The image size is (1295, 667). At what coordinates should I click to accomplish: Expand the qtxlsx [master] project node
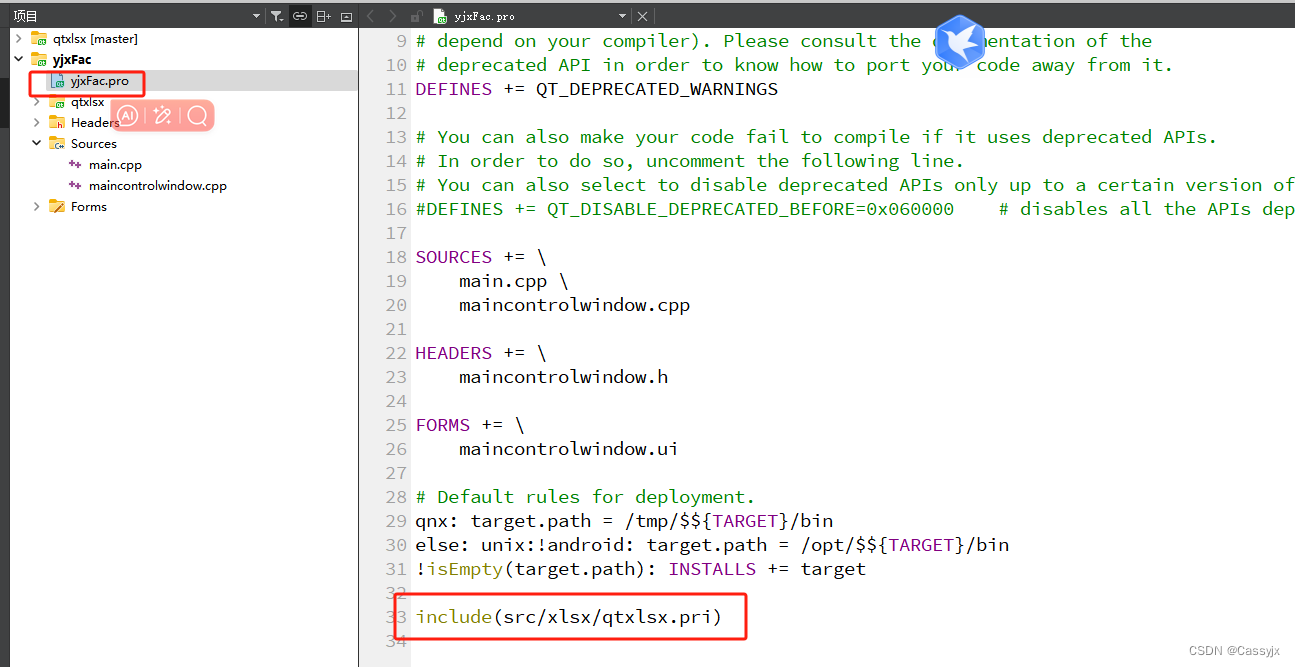click(x=18, y=38)
